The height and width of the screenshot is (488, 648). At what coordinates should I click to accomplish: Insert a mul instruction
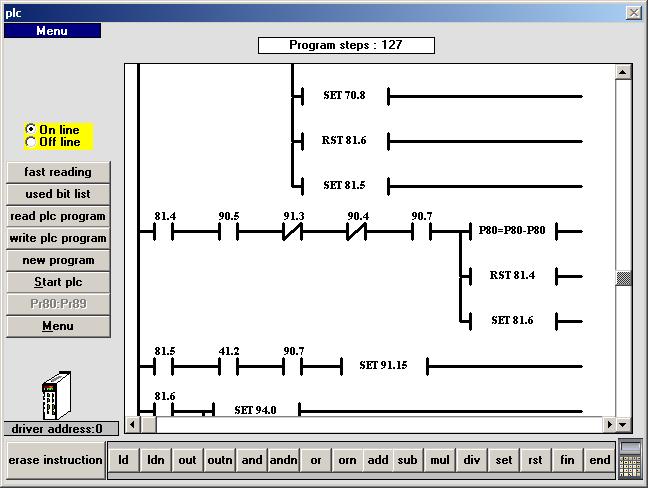coord(440,460)
